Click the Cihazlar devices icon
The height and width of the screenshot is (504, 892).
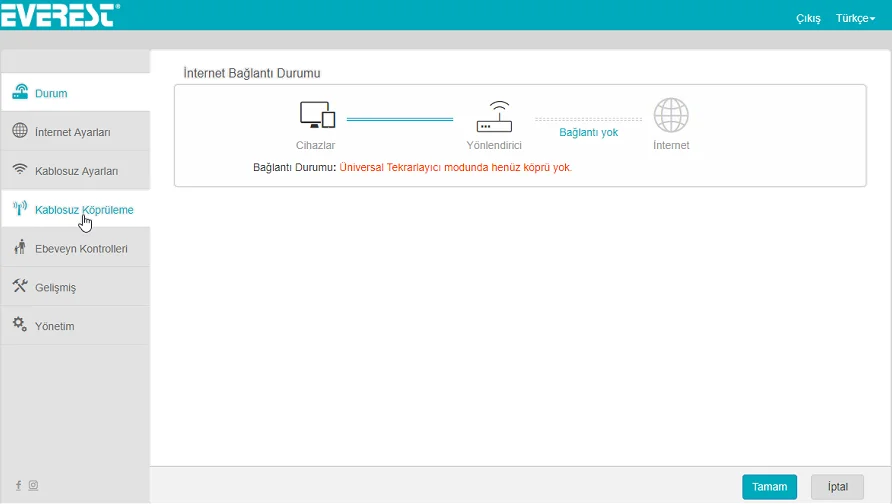pyautogui.click(x=317, y=116)
